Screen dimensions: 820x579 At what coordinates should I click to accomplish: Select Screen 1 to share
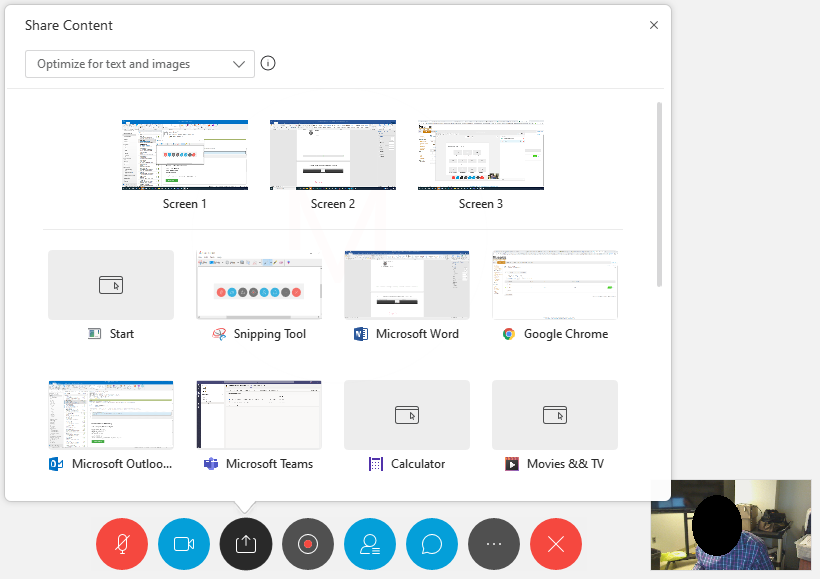point(185,155)
